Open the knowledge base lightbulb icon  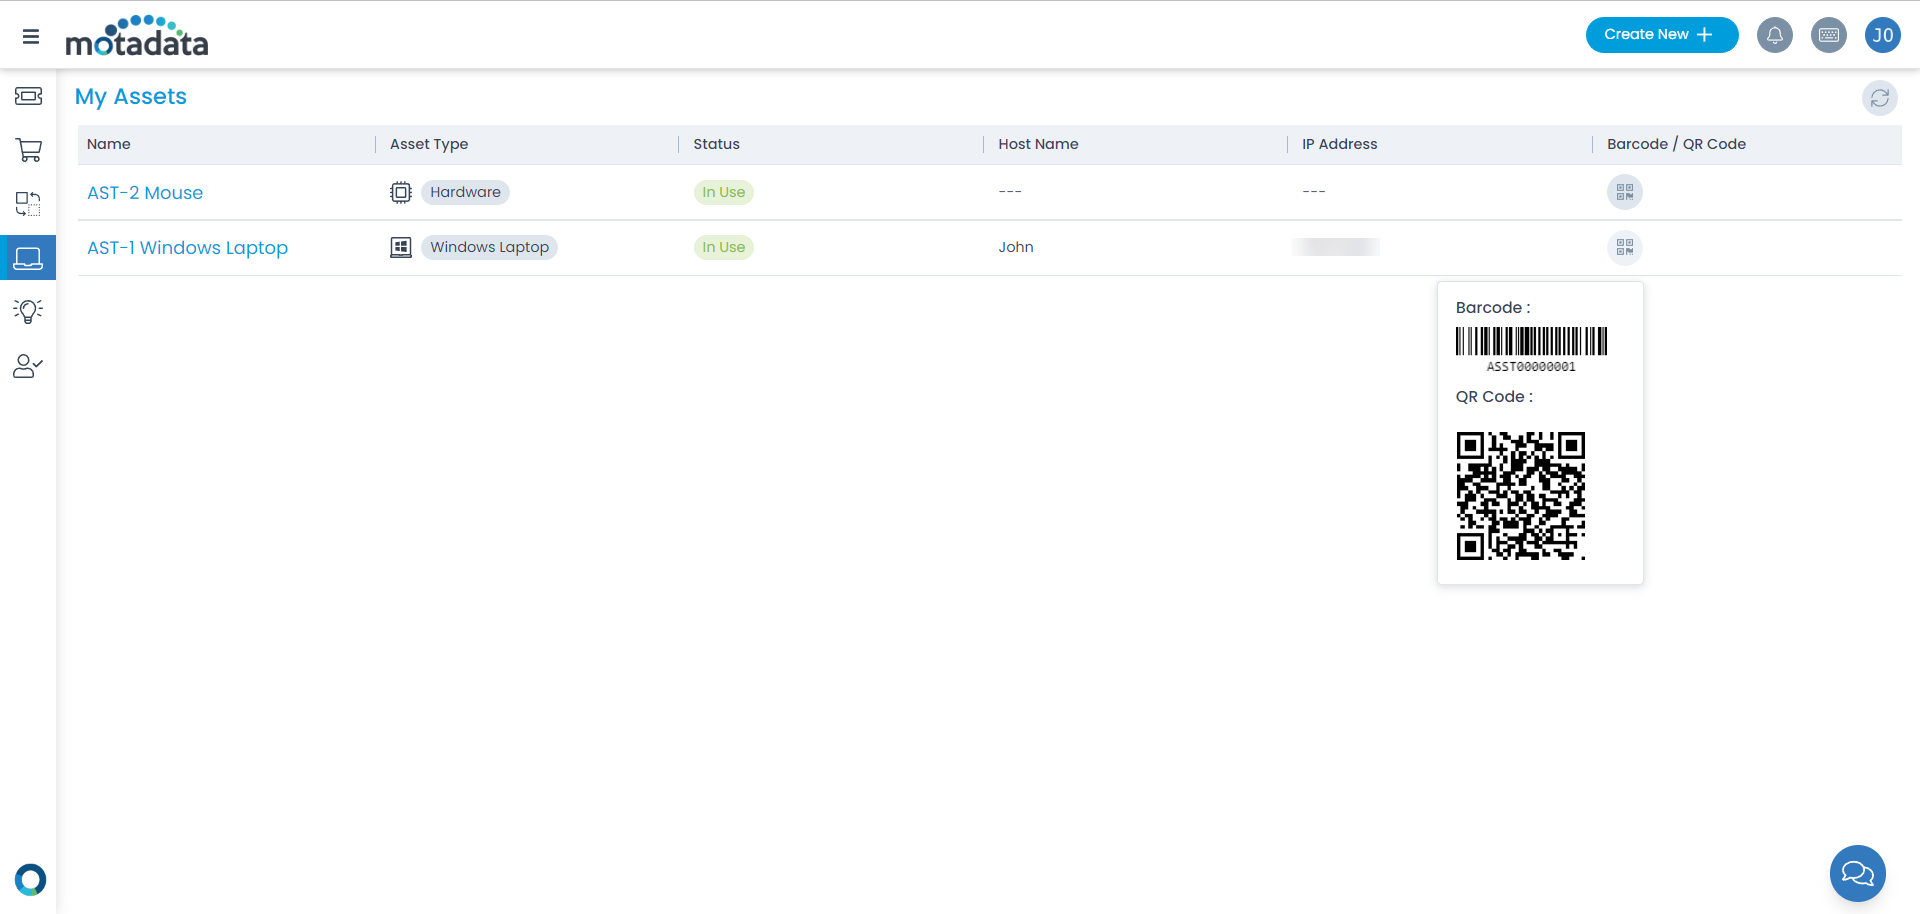28,312
